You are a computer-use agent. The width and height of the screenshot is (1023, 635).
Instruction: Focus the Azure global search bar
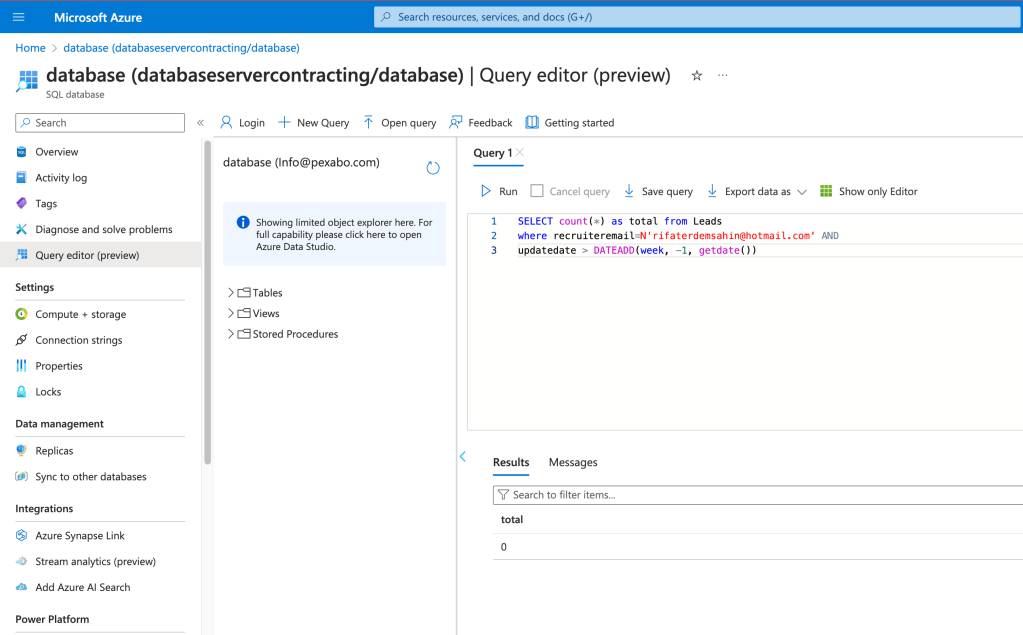[x=698, y=17]
